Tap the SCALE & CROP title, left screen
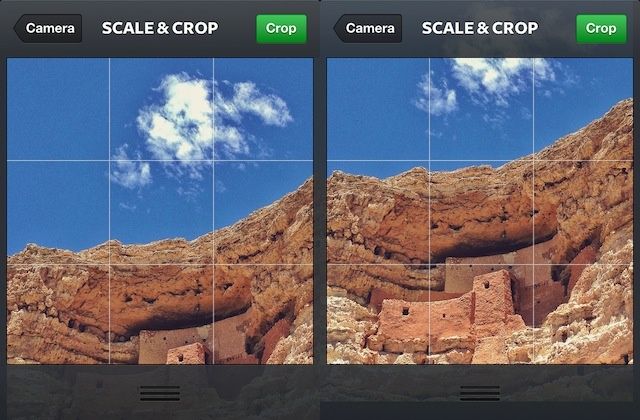This screenshot has width=640, height=420. (160, 28)
